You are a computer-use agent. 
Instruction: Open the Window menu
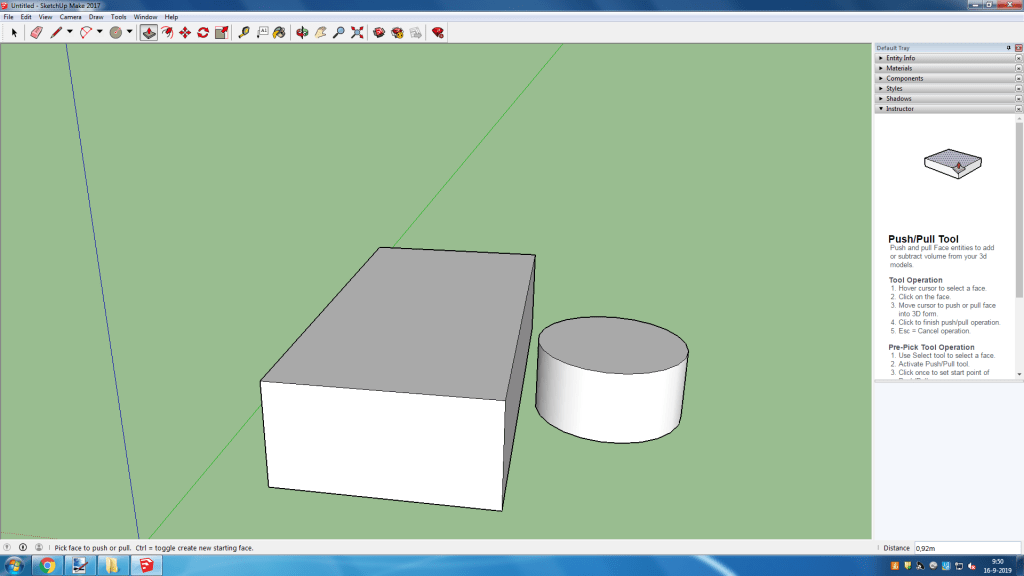(x=145, y=17)
